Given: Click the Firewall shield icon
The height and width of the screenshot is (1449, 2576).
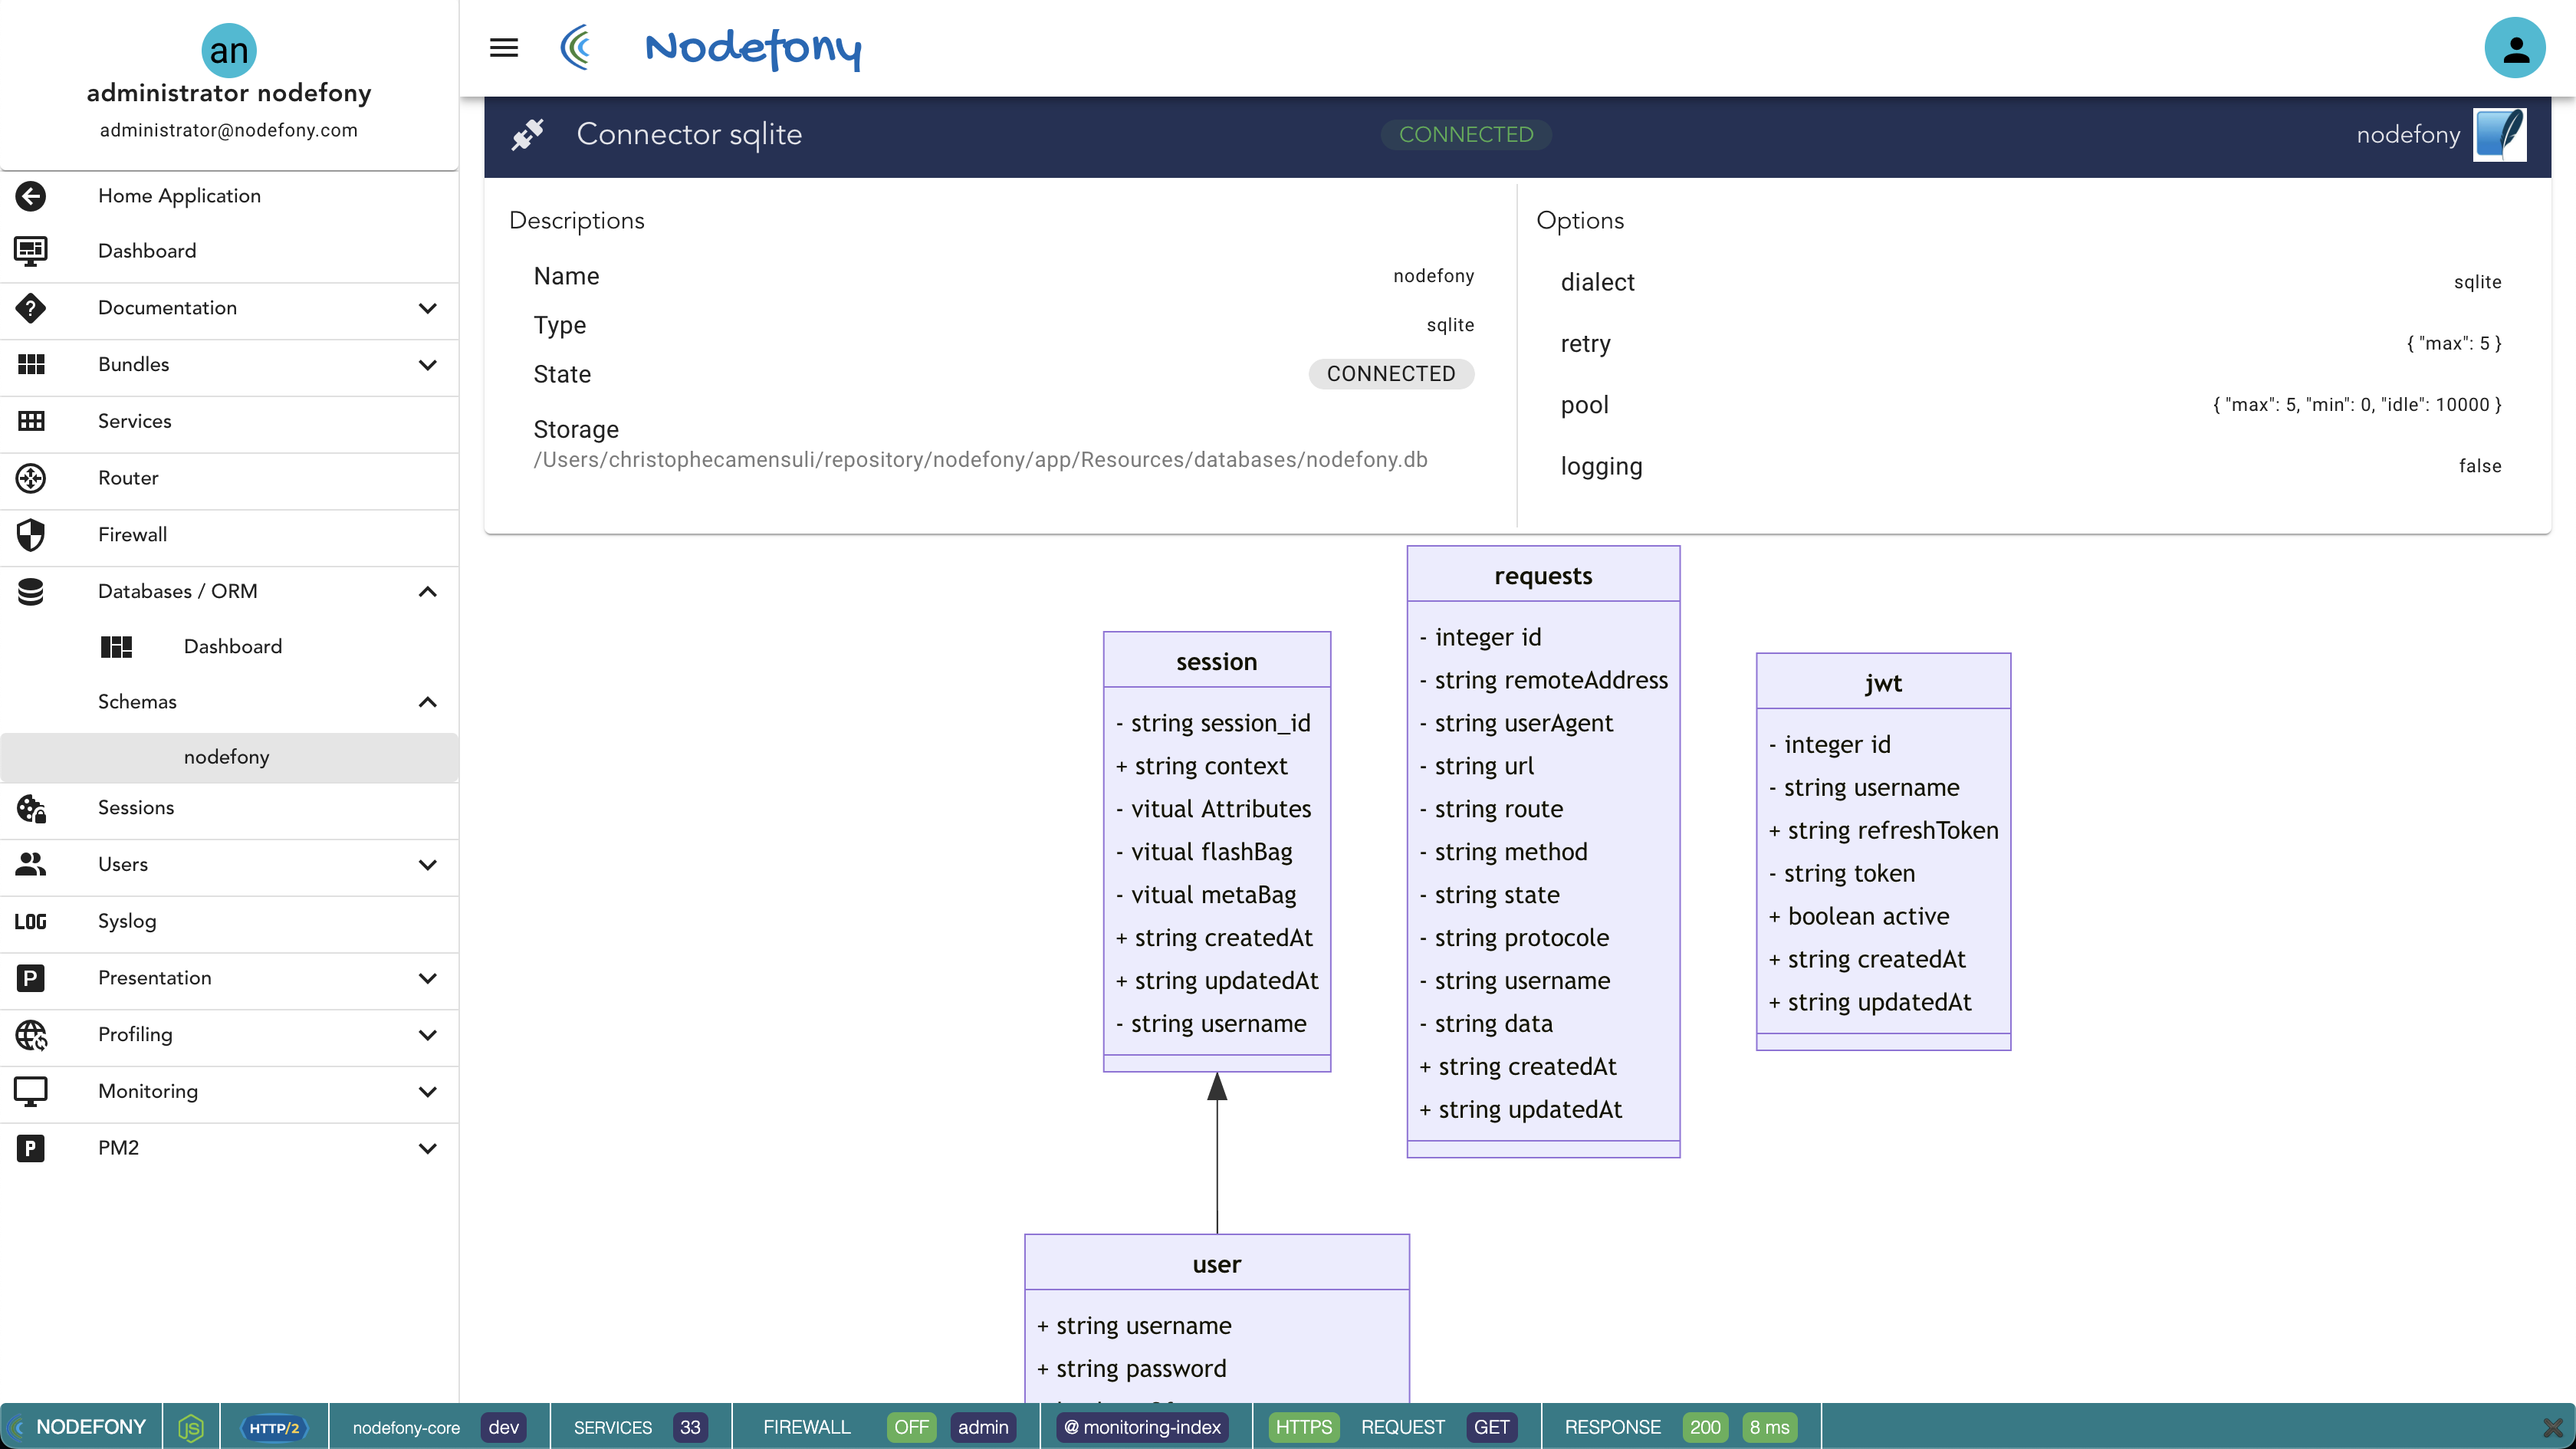Looking at the screenshot, I should [31, 535].
